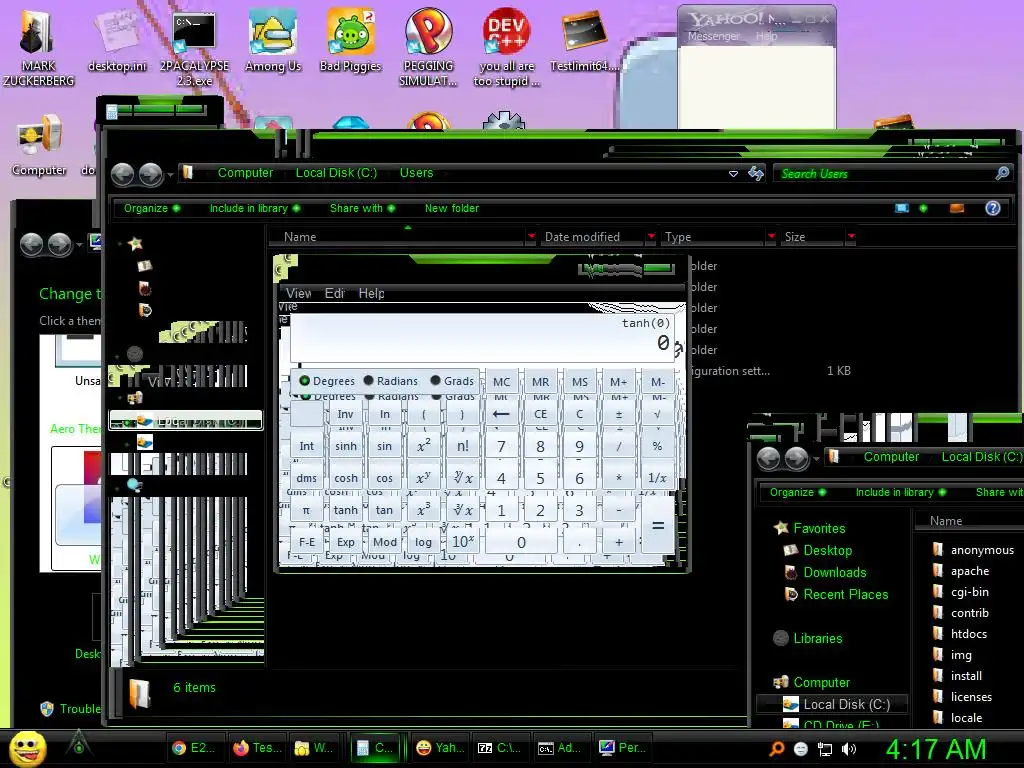
Task: Open the Calculator Edit menu
Action: click(334, 293)
